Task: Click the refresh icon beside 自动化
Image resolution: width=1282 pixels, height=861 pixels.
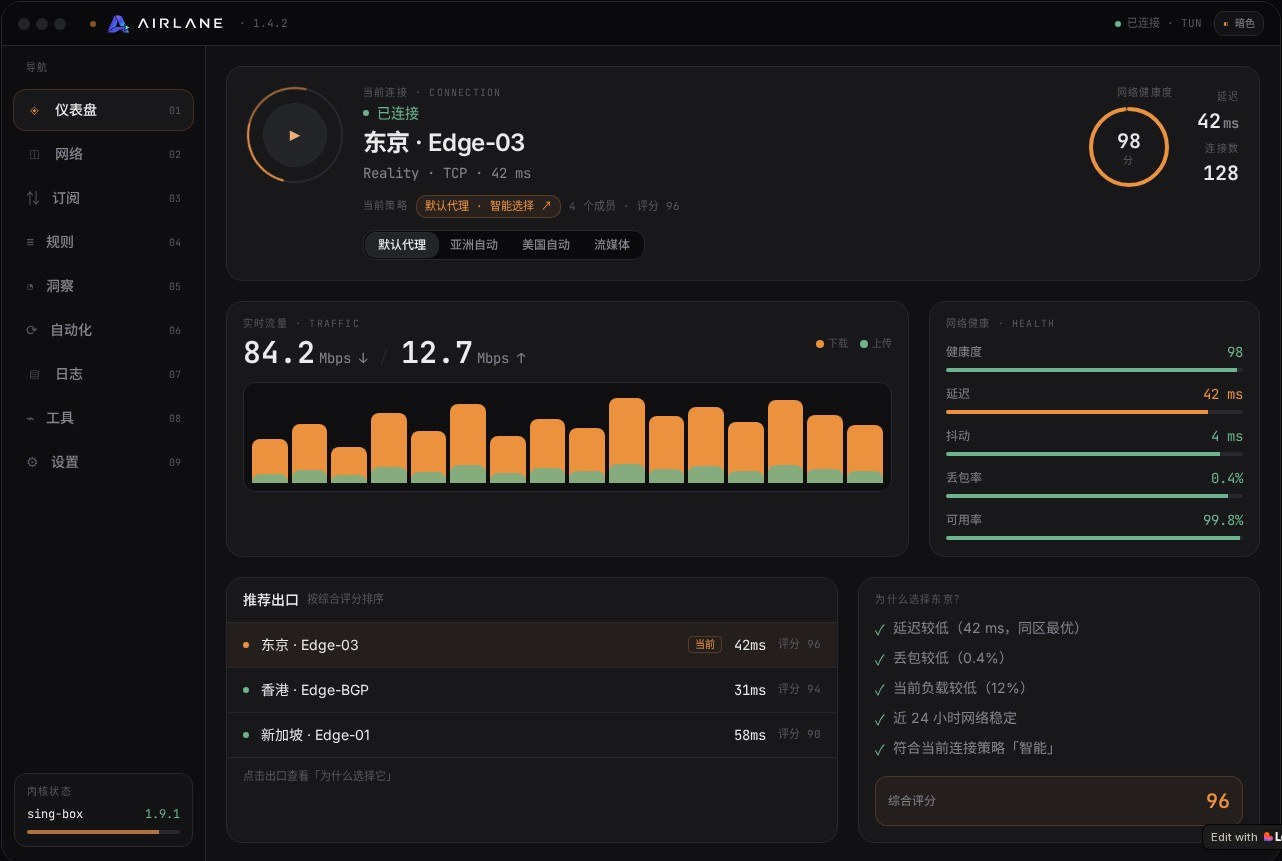Action: tap(32, 330)
